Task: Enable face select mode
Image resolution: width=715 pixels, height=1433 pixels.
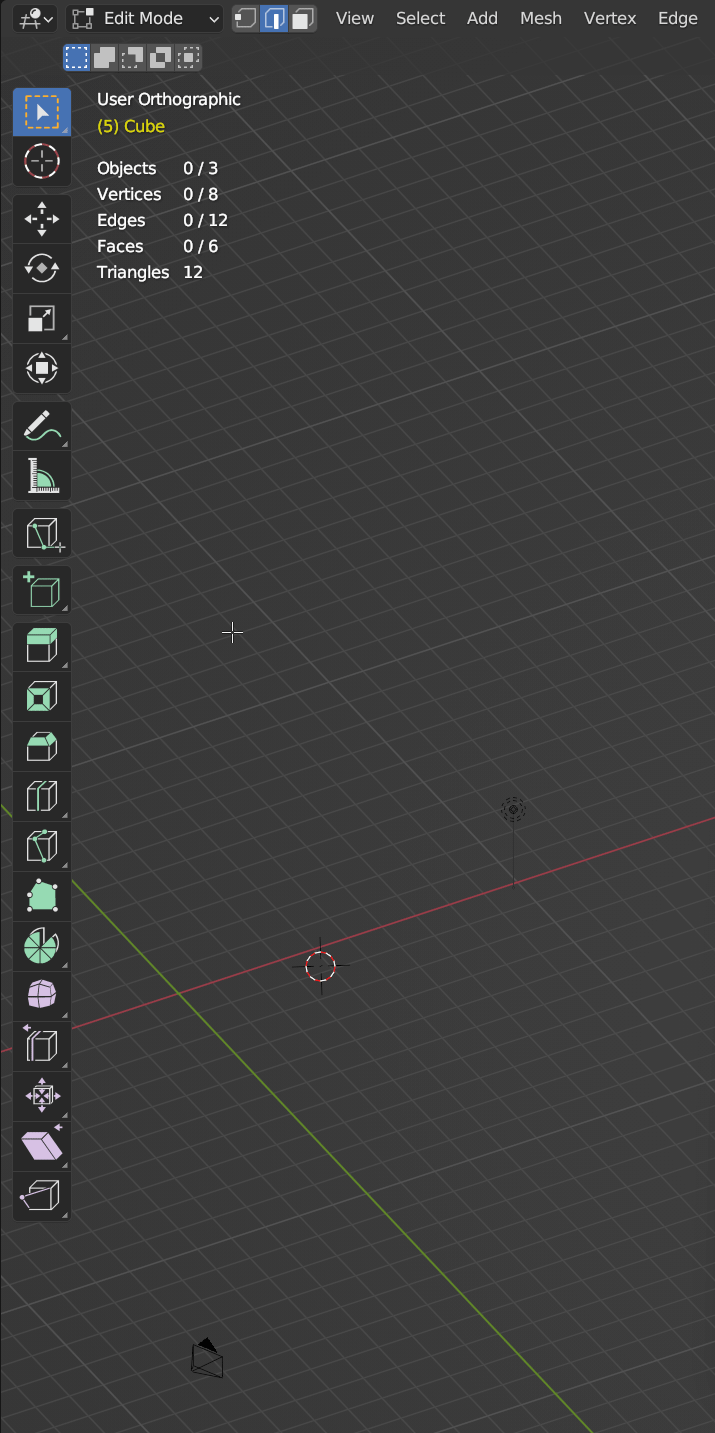Action: pos(303,18)
